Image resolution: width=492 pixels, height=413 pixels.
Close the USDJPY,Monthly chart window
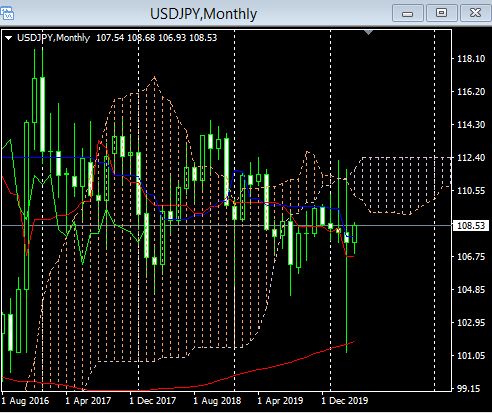[x=475, y=13]
